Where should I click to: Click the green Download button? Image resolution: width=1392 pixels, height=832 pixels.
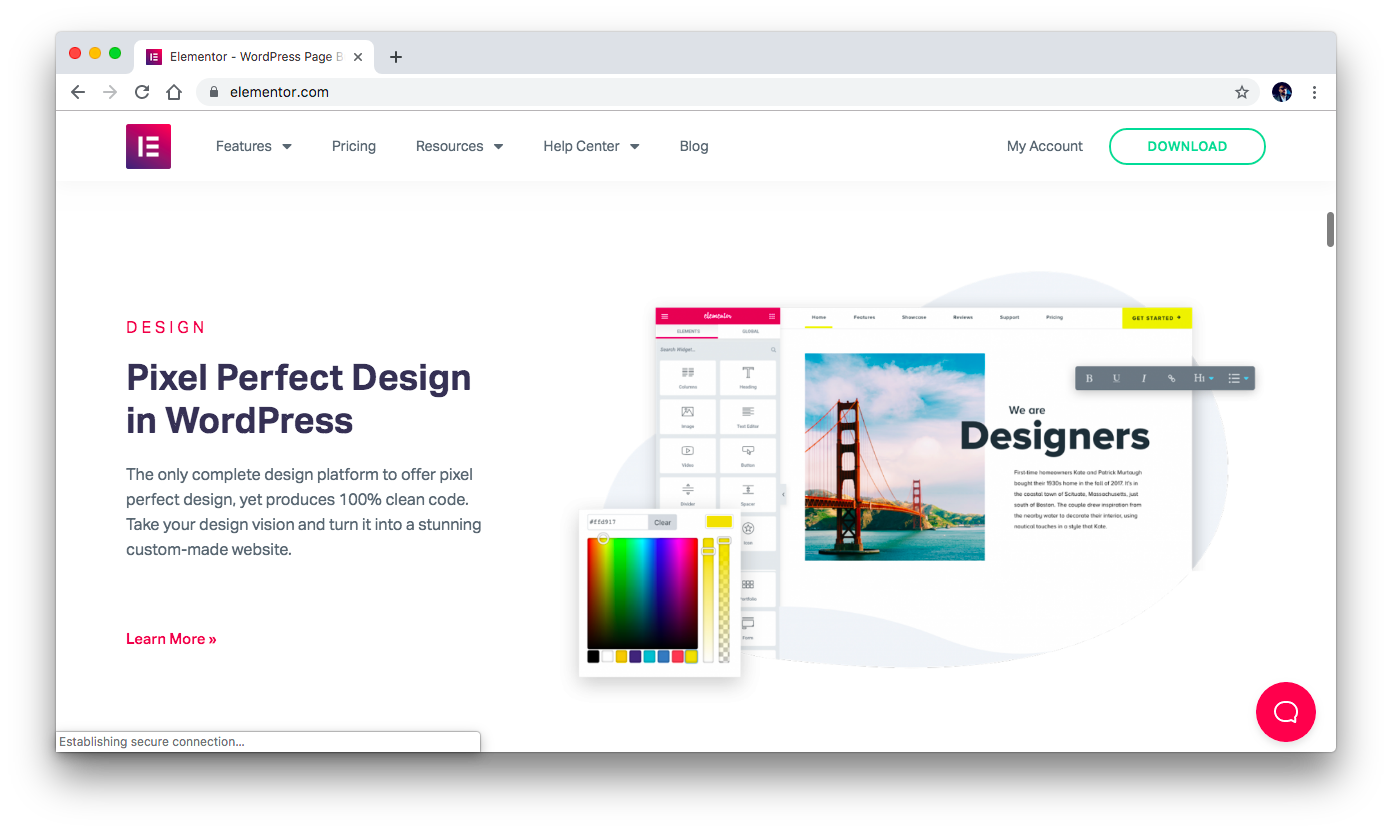[x=1187, y=146]
